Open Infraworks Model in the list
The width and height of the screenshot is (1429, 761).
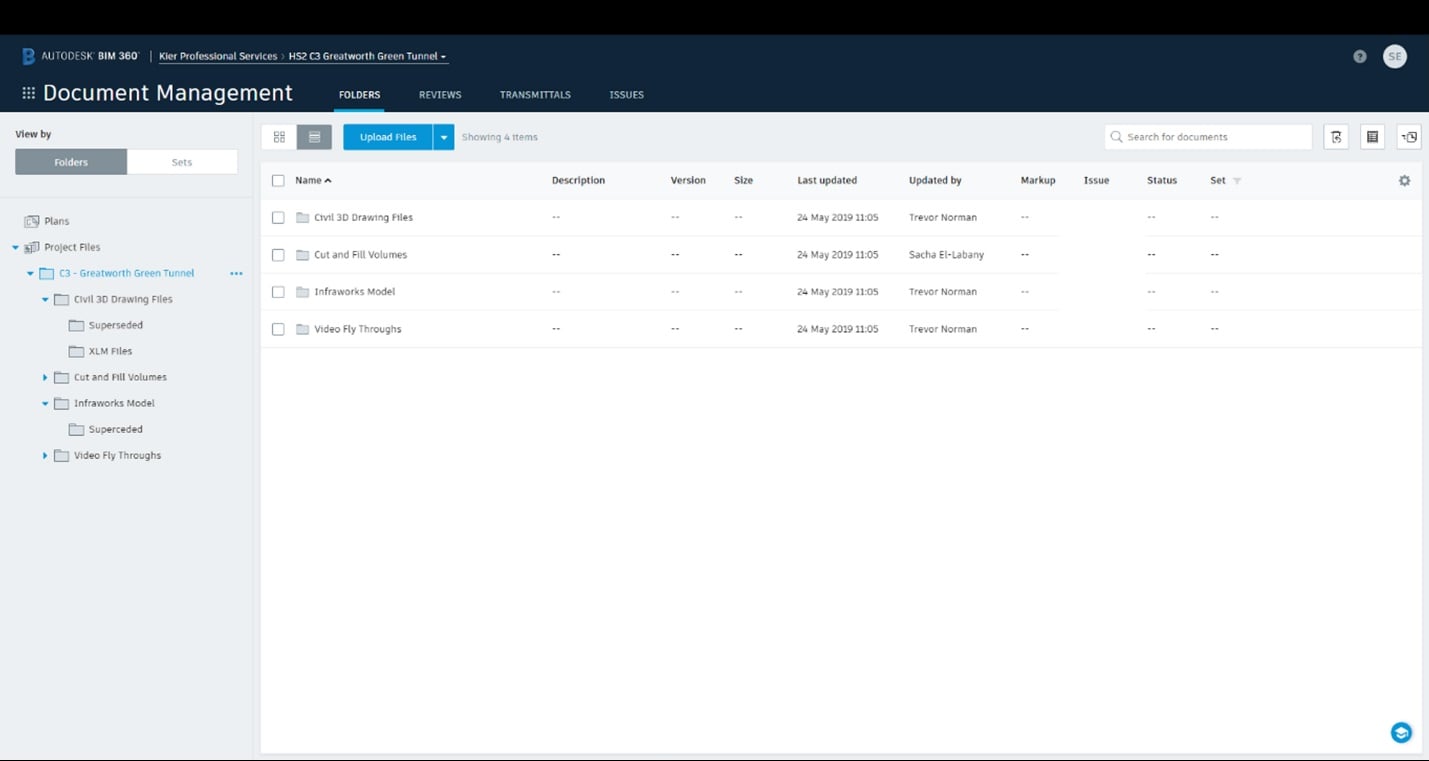pos(354,292)
